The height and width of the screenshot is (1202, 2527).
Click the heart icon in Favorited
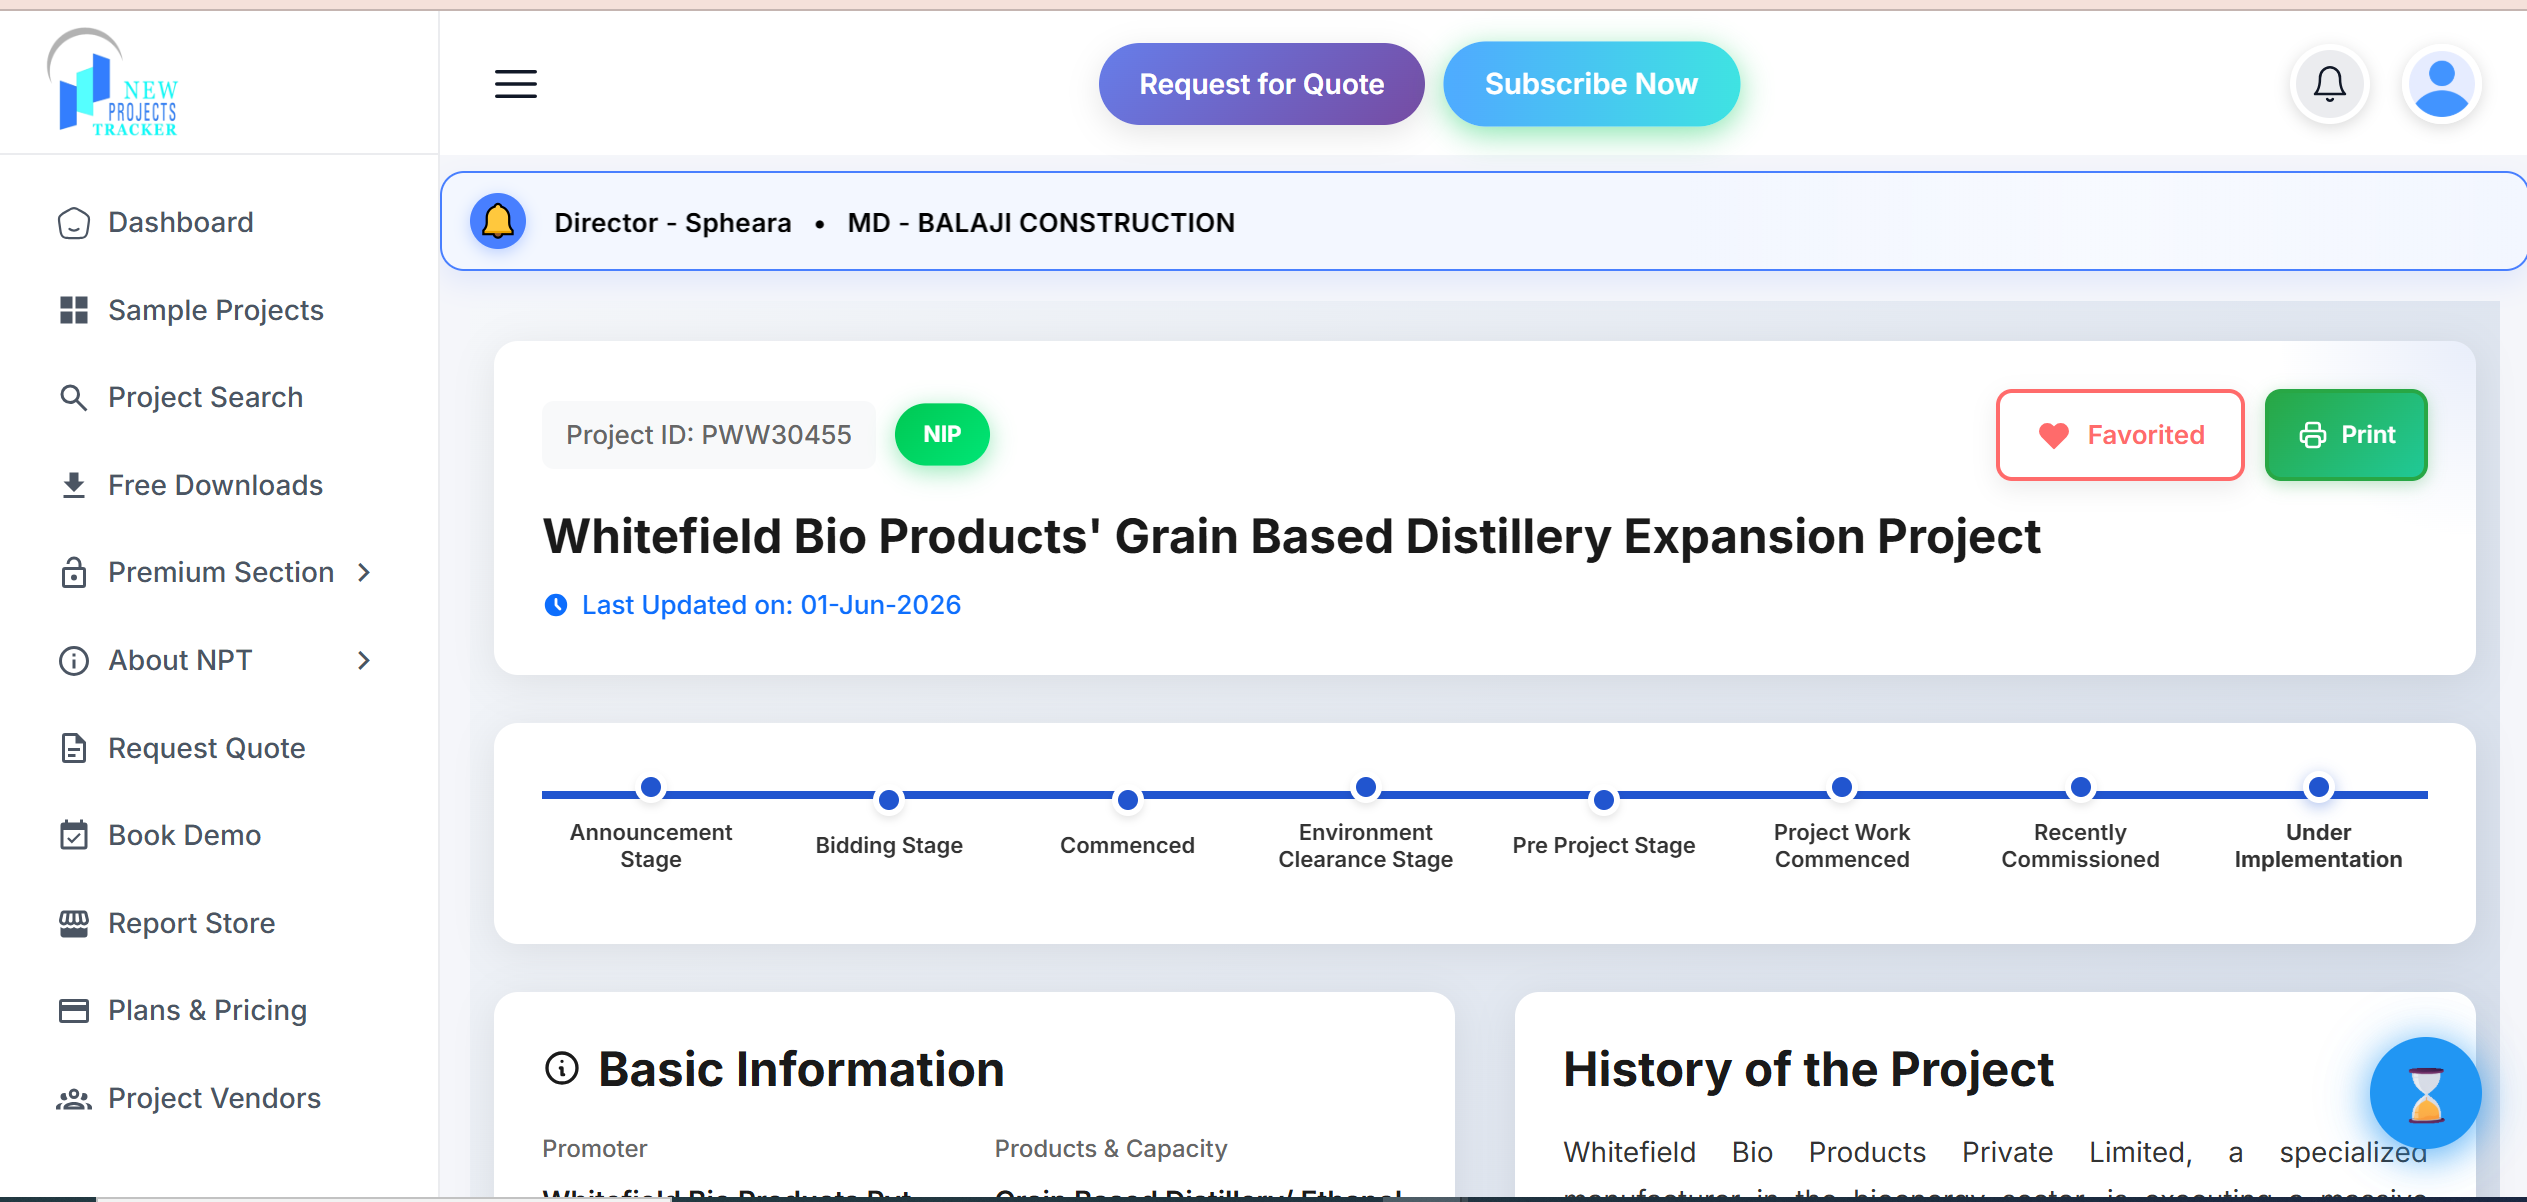point(2054,436)
